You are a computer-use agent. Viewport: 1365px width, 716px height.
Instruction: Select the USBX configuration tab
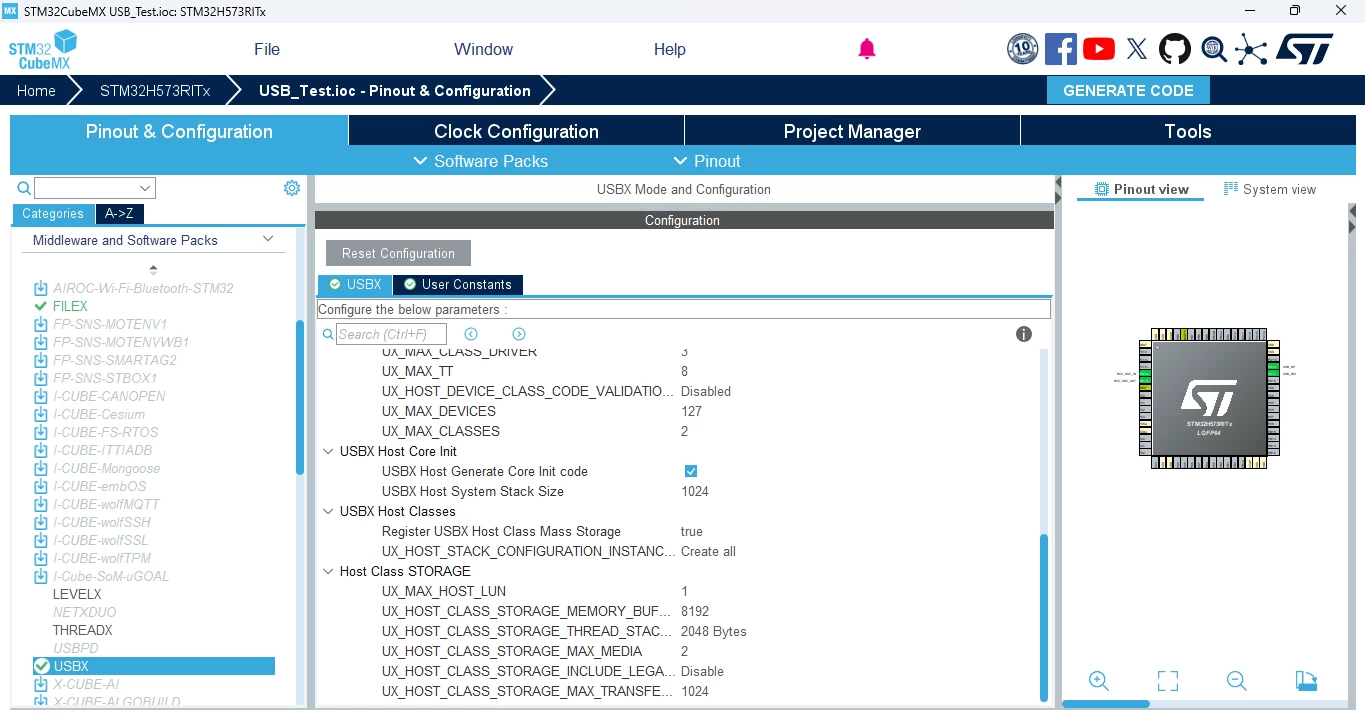pos(355,284)
